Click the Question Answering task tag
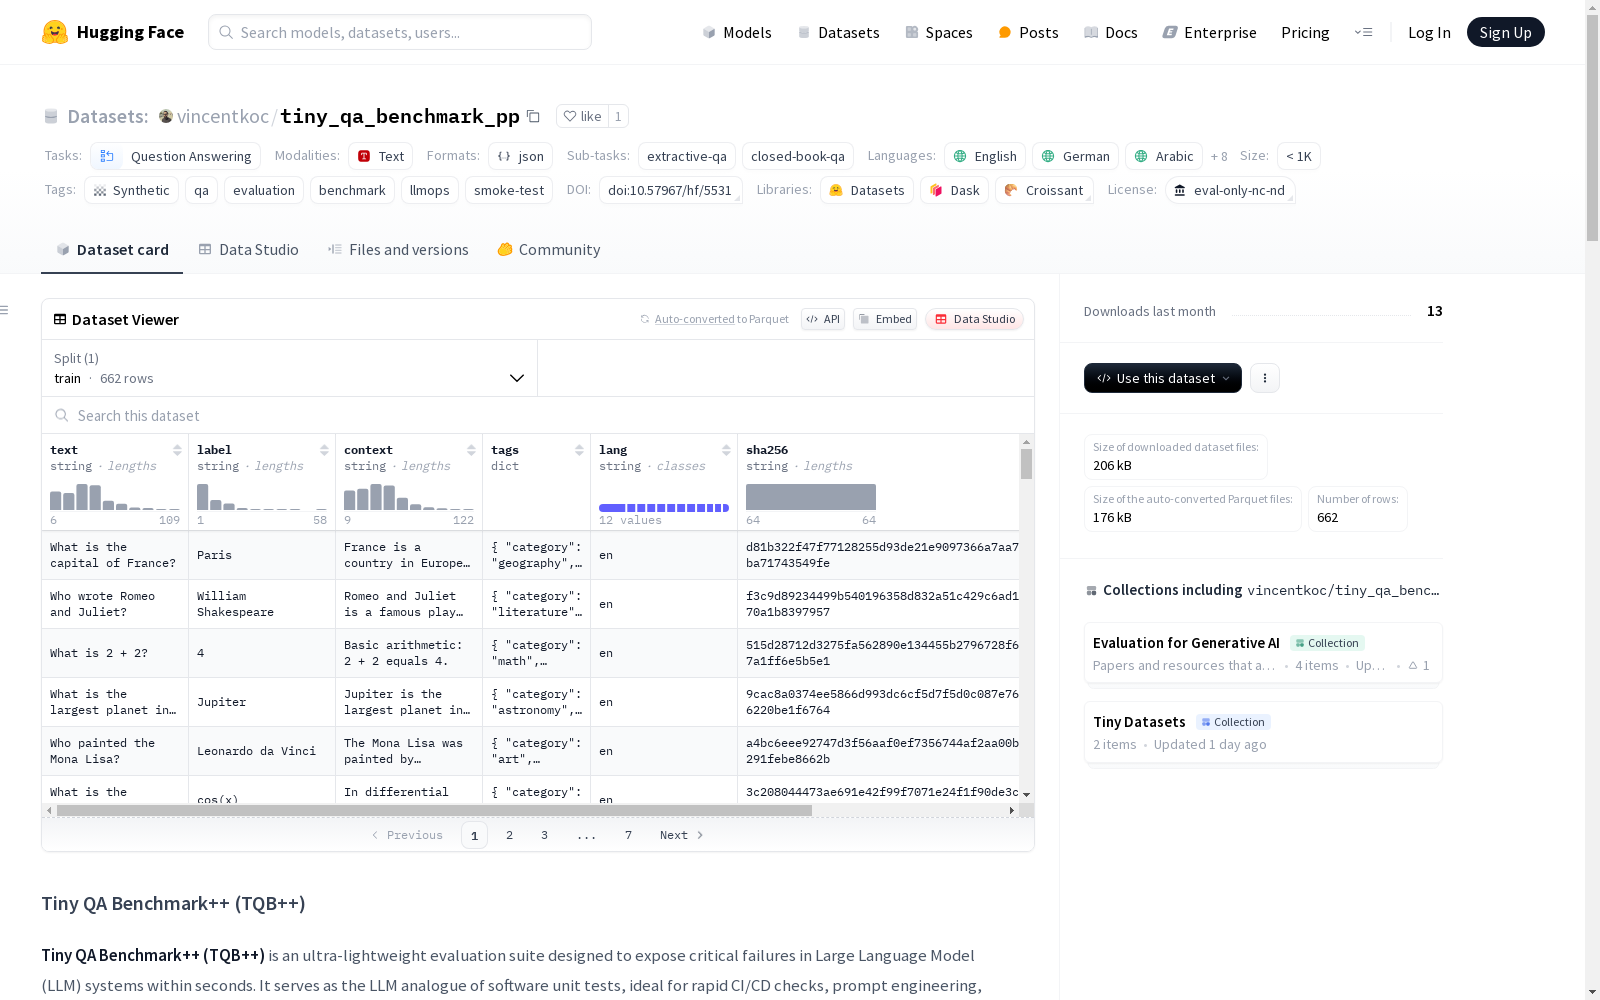This screenshot has width=1600, height=1000. [x=176, y=156]
